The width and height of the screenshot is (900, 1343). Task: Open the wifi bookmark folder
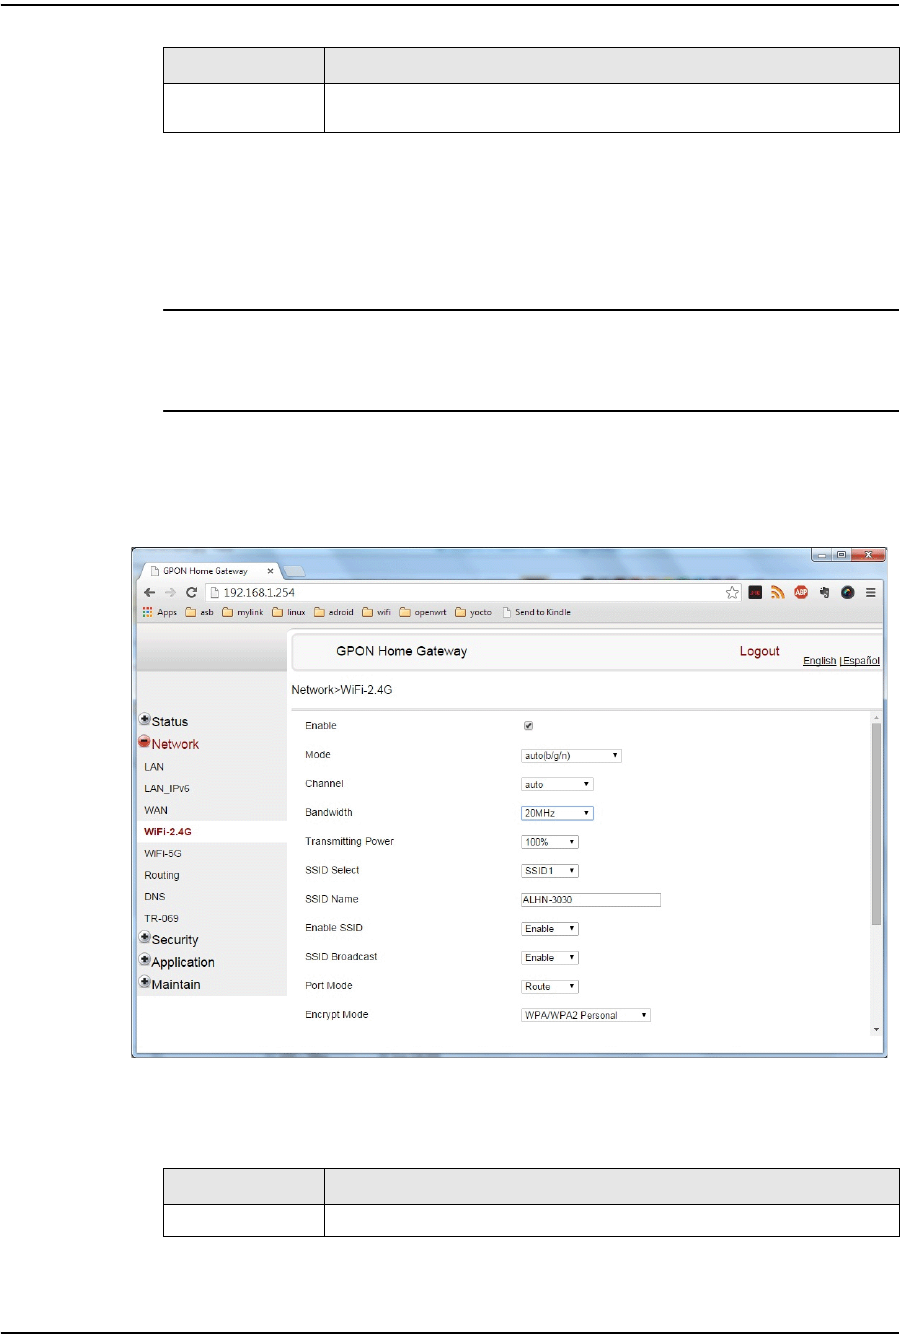point(377,612)
